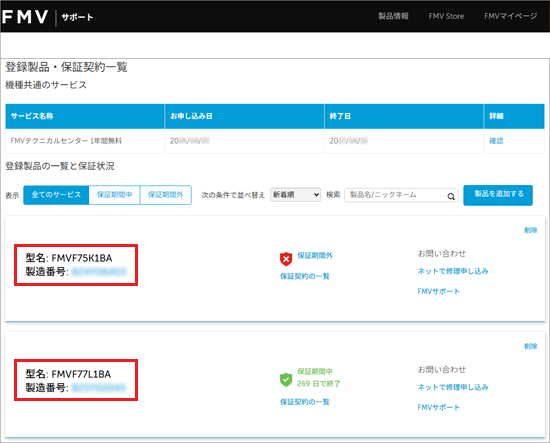Viewport: 550px width, 443px height.
Task: Click the サポート header label
Action: tap(77, 17)
